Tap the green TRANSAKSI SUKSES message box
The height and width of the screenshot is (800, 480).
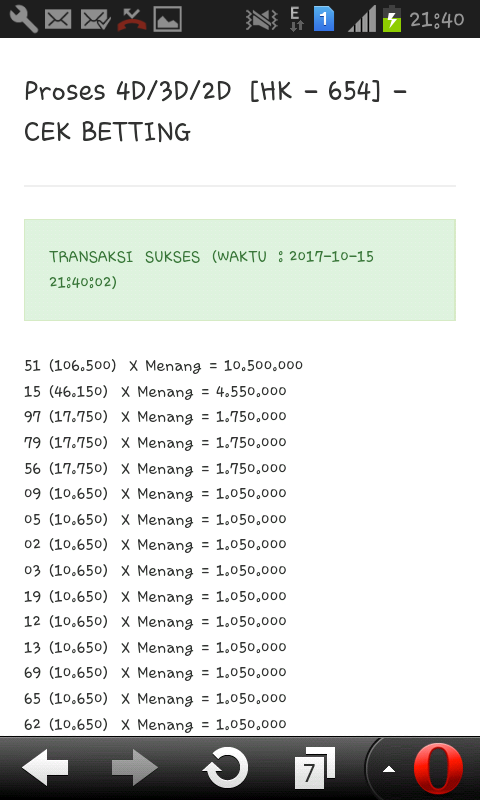240,270
